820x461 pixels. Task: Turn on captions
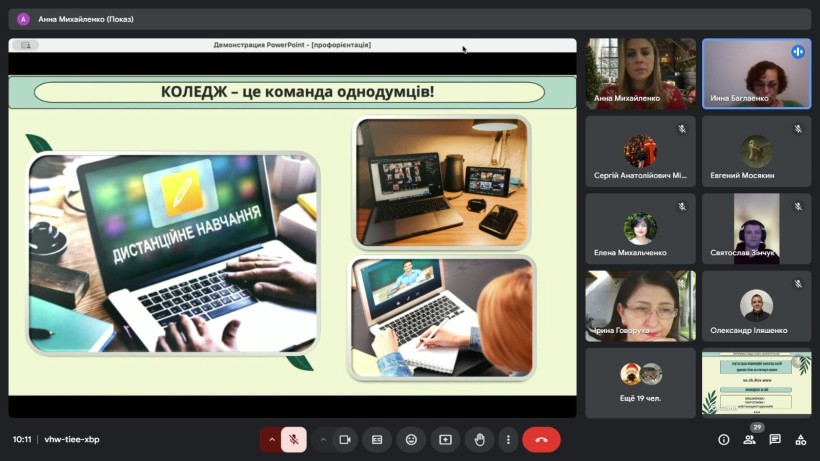point(377,440)
